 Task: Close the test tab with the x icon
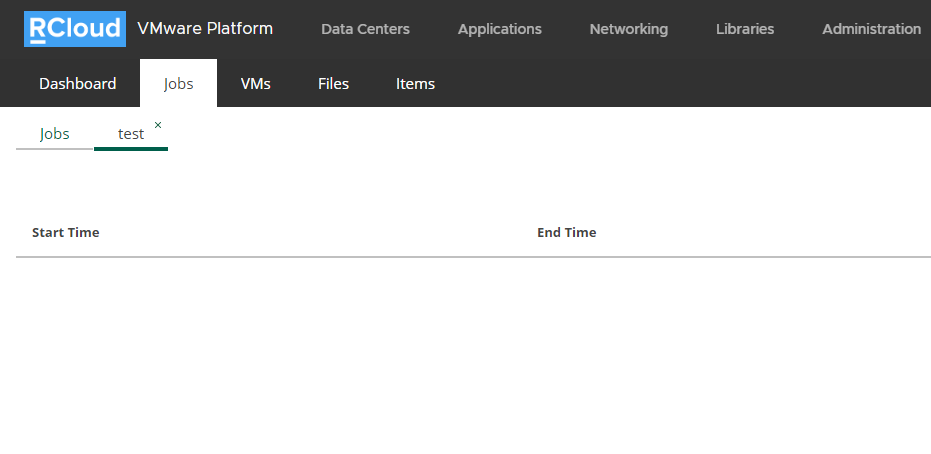point(158,125)
